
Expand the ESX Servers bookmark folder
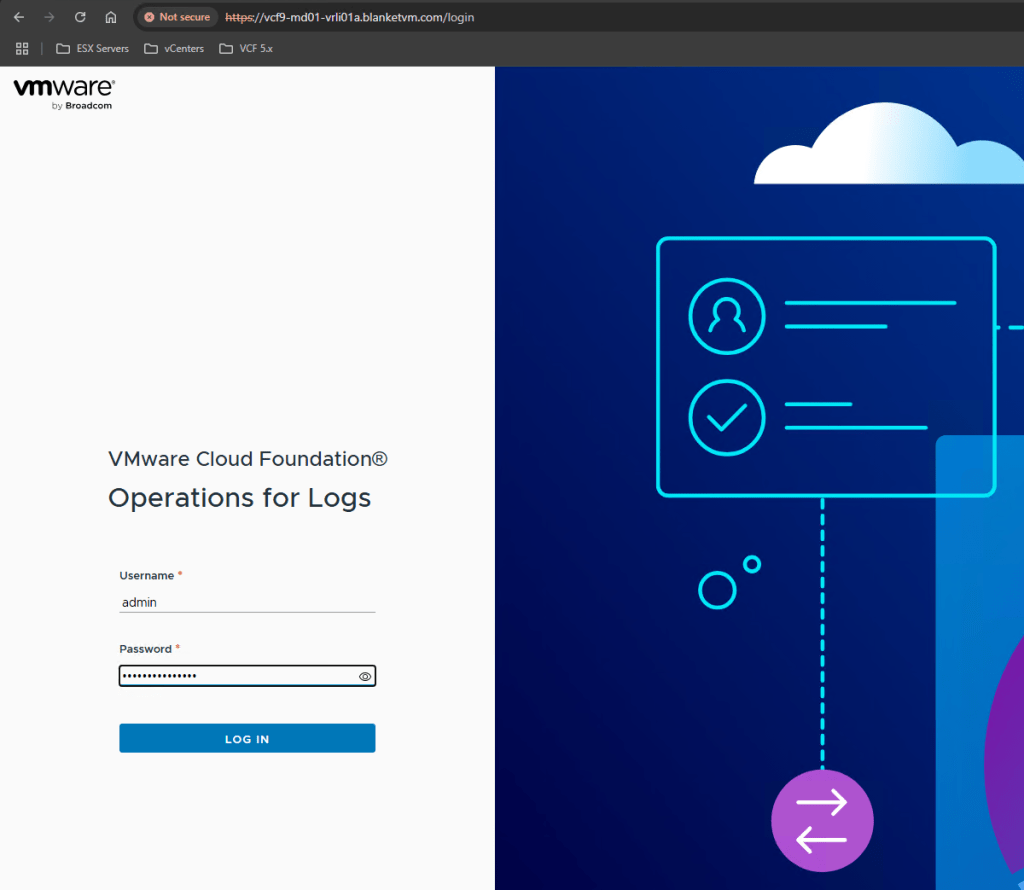click(x=92, y=48)
